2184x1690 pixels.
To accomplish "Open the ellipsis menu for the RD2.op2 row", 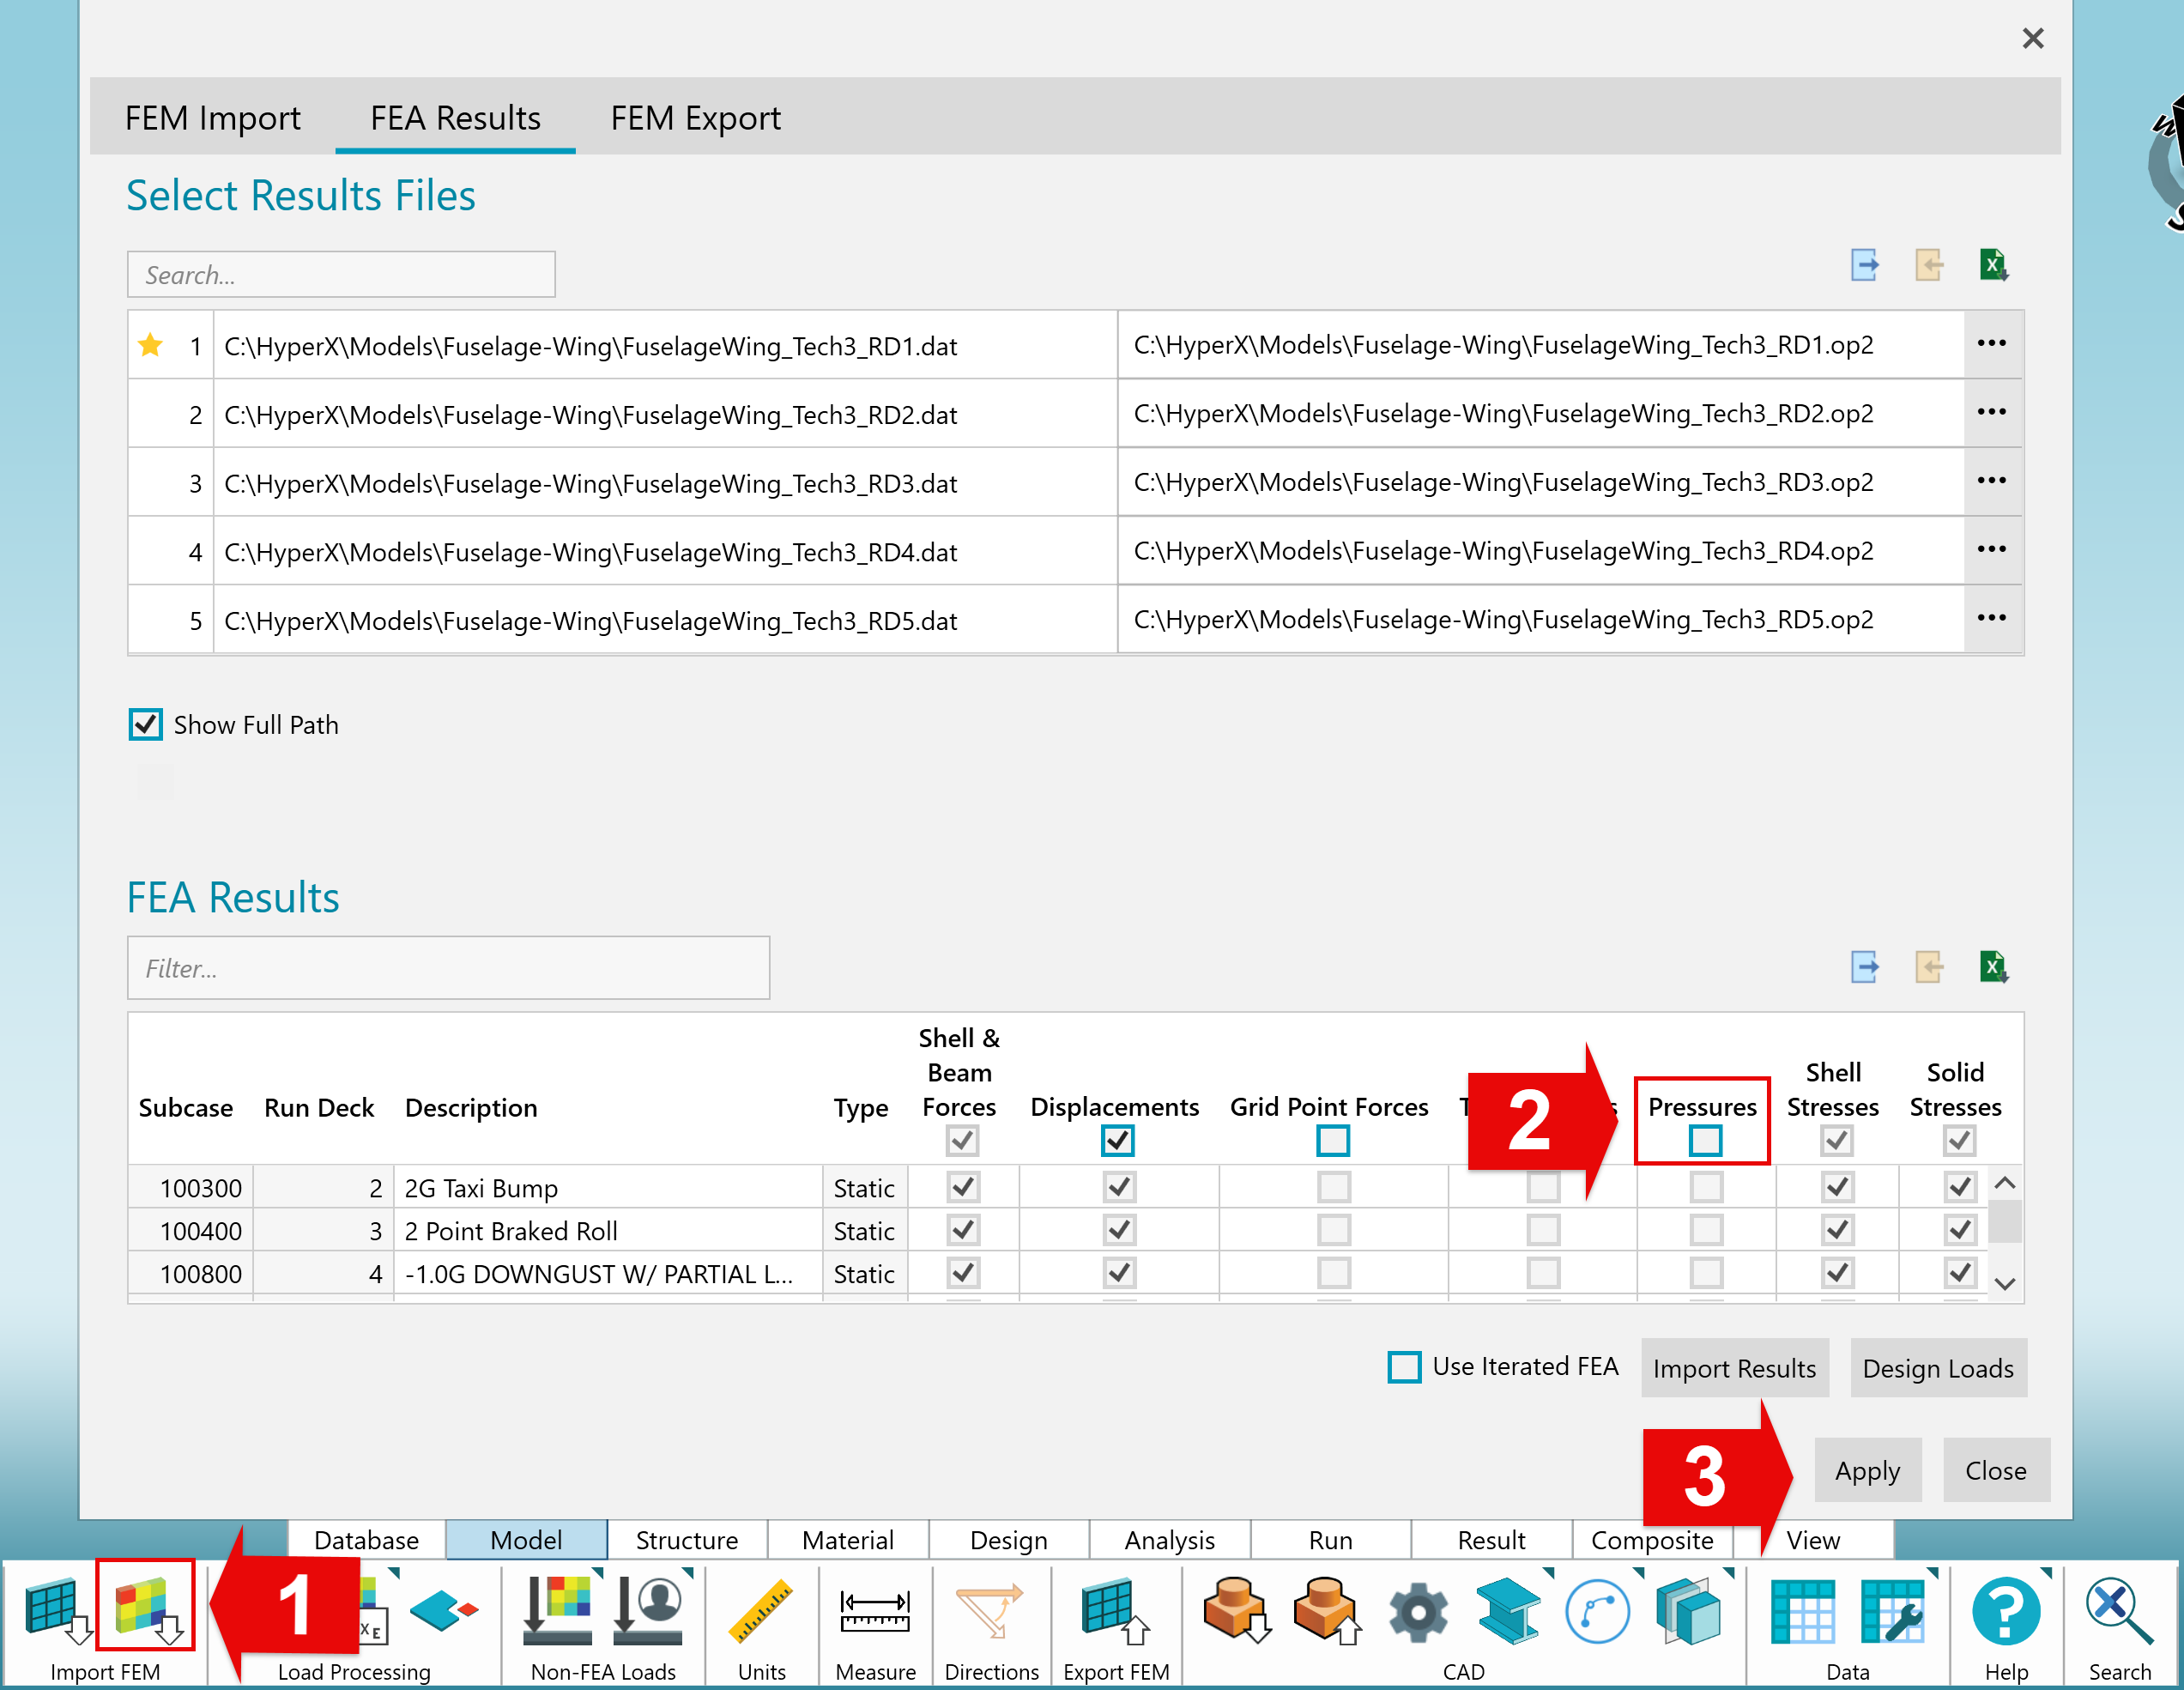I will 1991,413.
